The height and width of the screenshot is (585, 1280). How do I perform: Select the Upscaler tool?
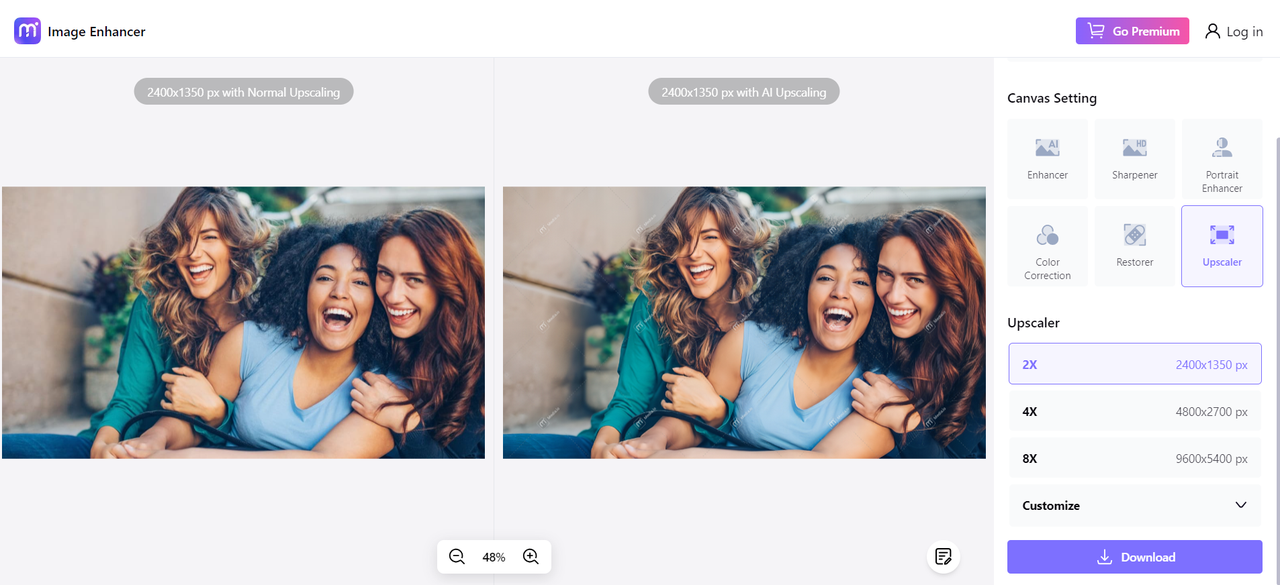coord(1222,246)
